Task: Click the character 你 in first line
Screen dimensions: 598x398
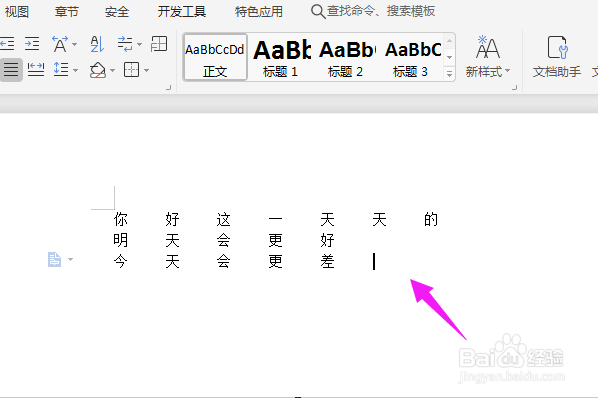Action: point(121,219)
